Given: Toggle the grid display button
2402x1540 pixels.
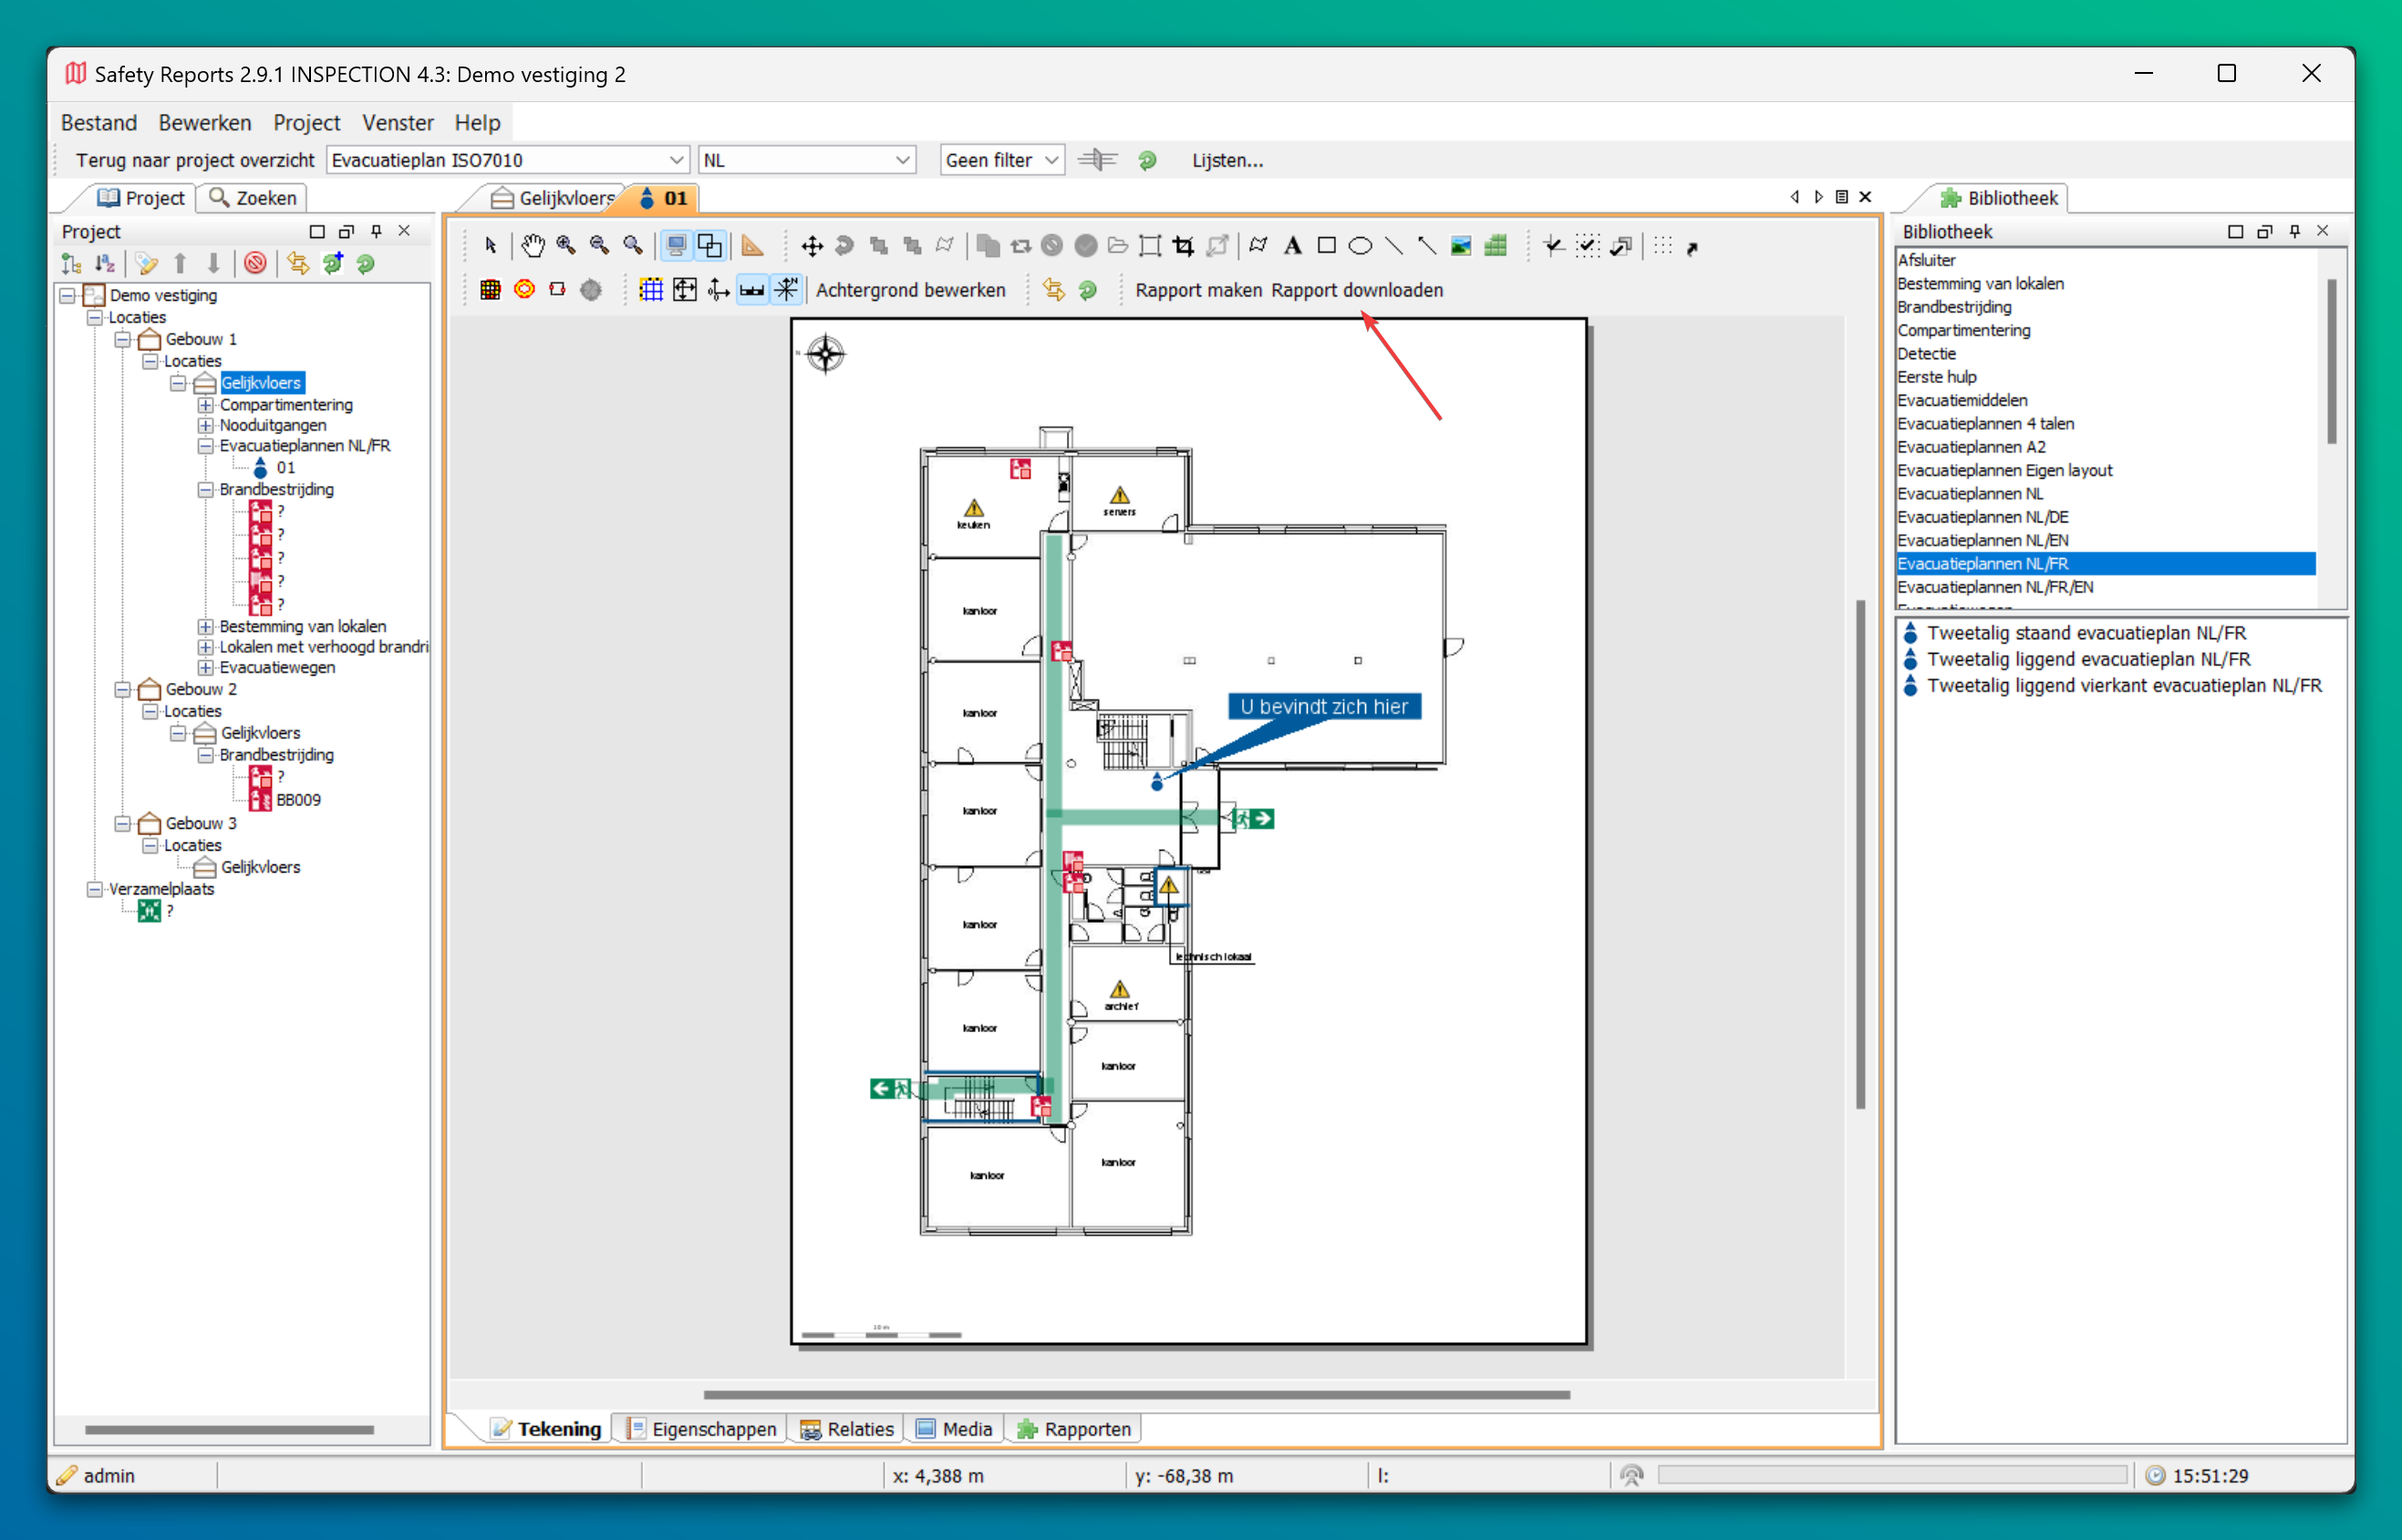Looking at the screenshot, I should tap(651, 290).
